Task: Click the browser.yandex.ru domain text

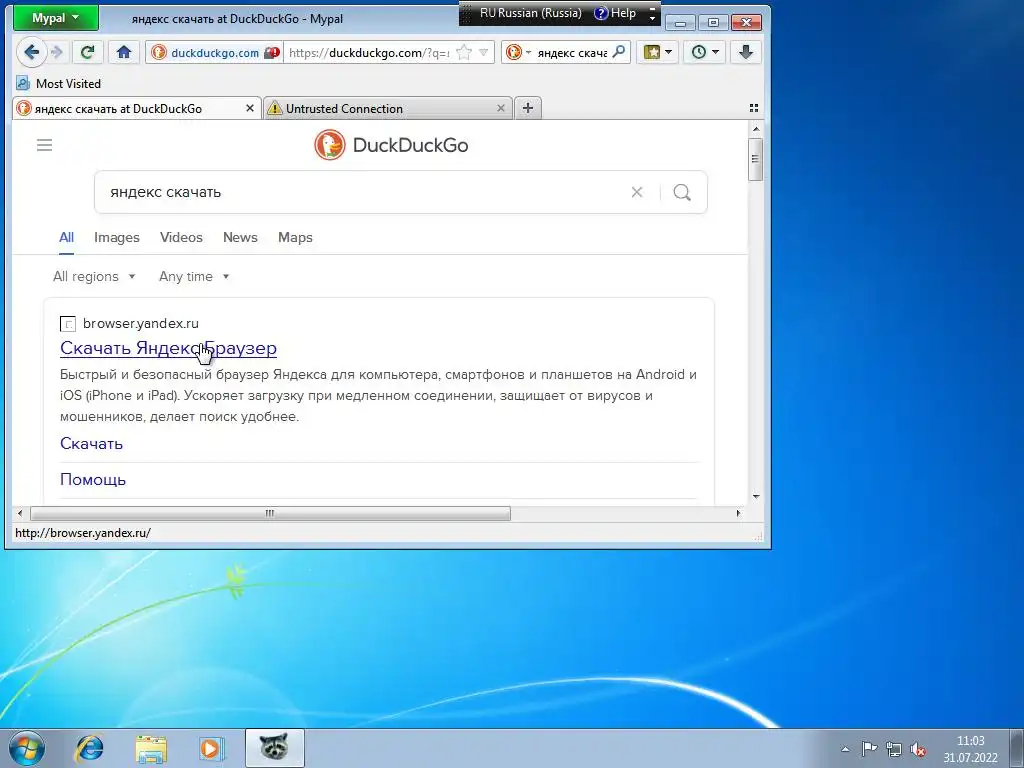Action: 140,323
